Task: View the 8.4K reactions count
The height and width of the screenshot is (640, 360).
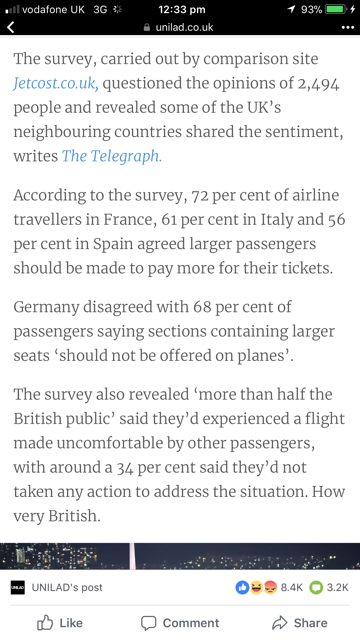Action: [x=292, y=587]
